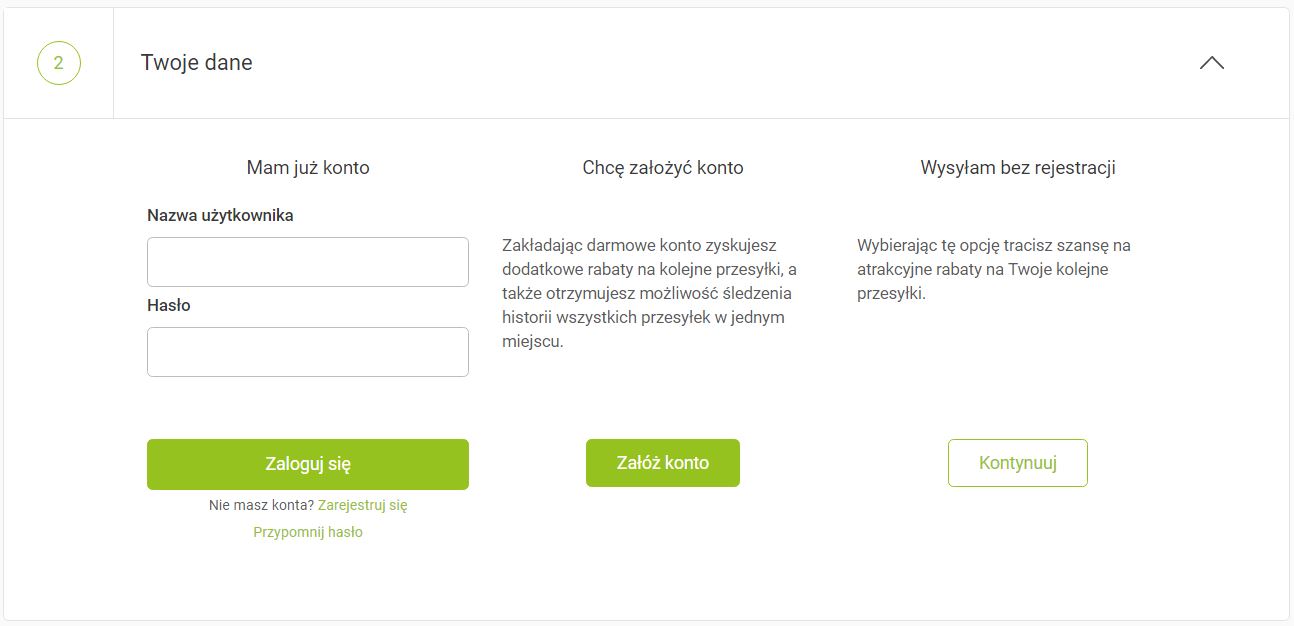Click the 'Twoje dane' section title
Image resolution: width=1294 pixels, height=626 pixels.
point(197,63)
